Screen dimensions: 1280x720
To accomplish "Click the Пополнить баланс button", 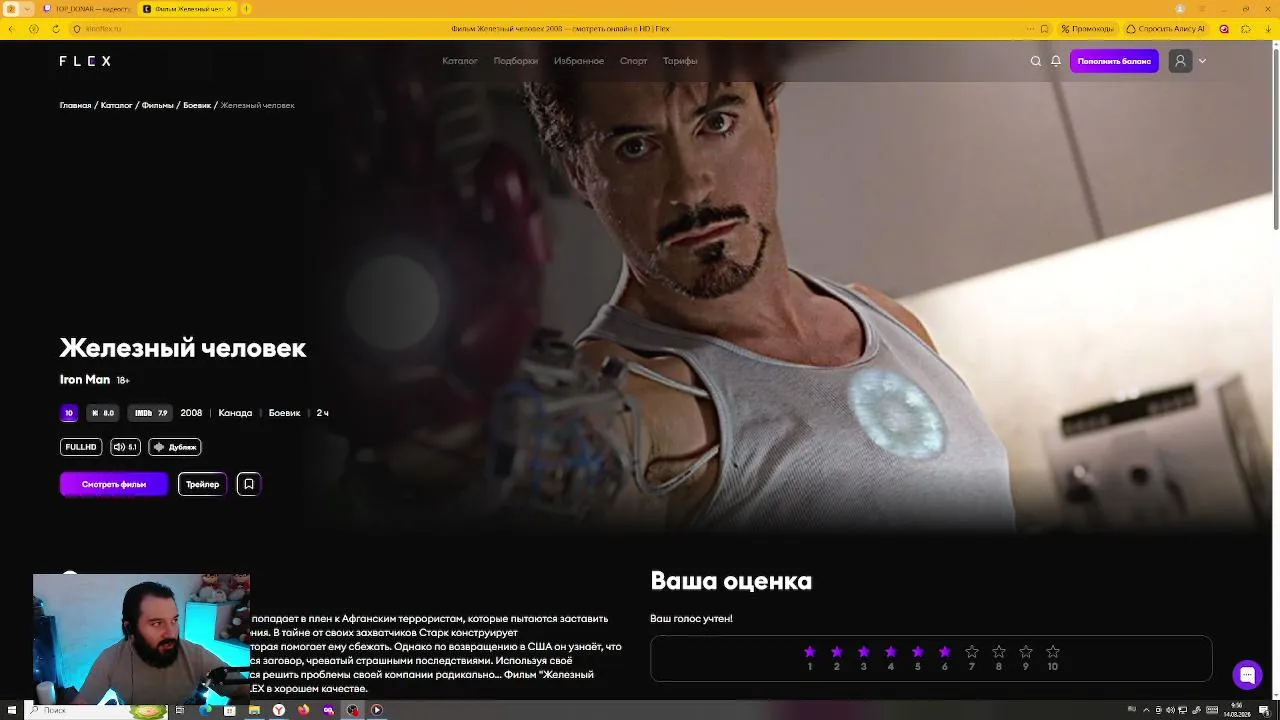I will (1114, 61).
